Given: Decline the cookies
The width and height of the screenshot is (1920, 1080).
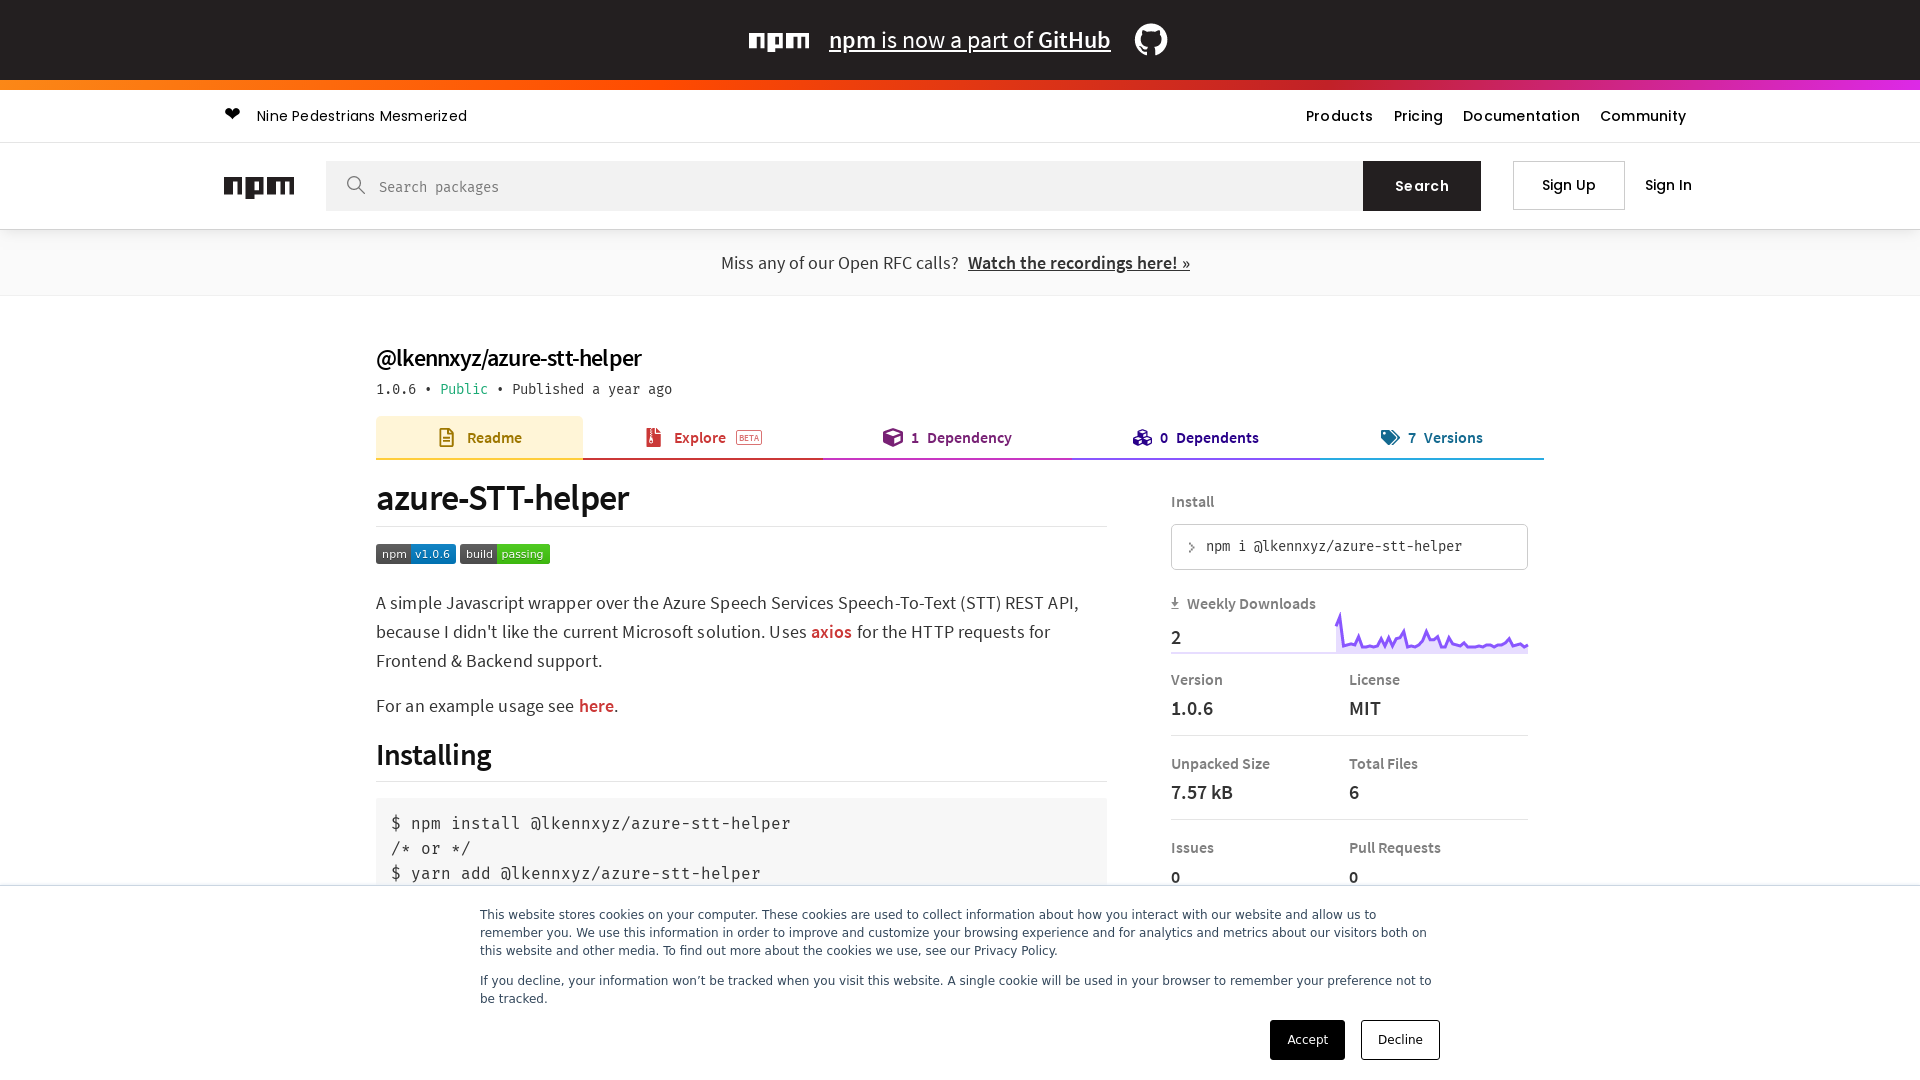Looking at the screenshot, I should 1400,1040.
